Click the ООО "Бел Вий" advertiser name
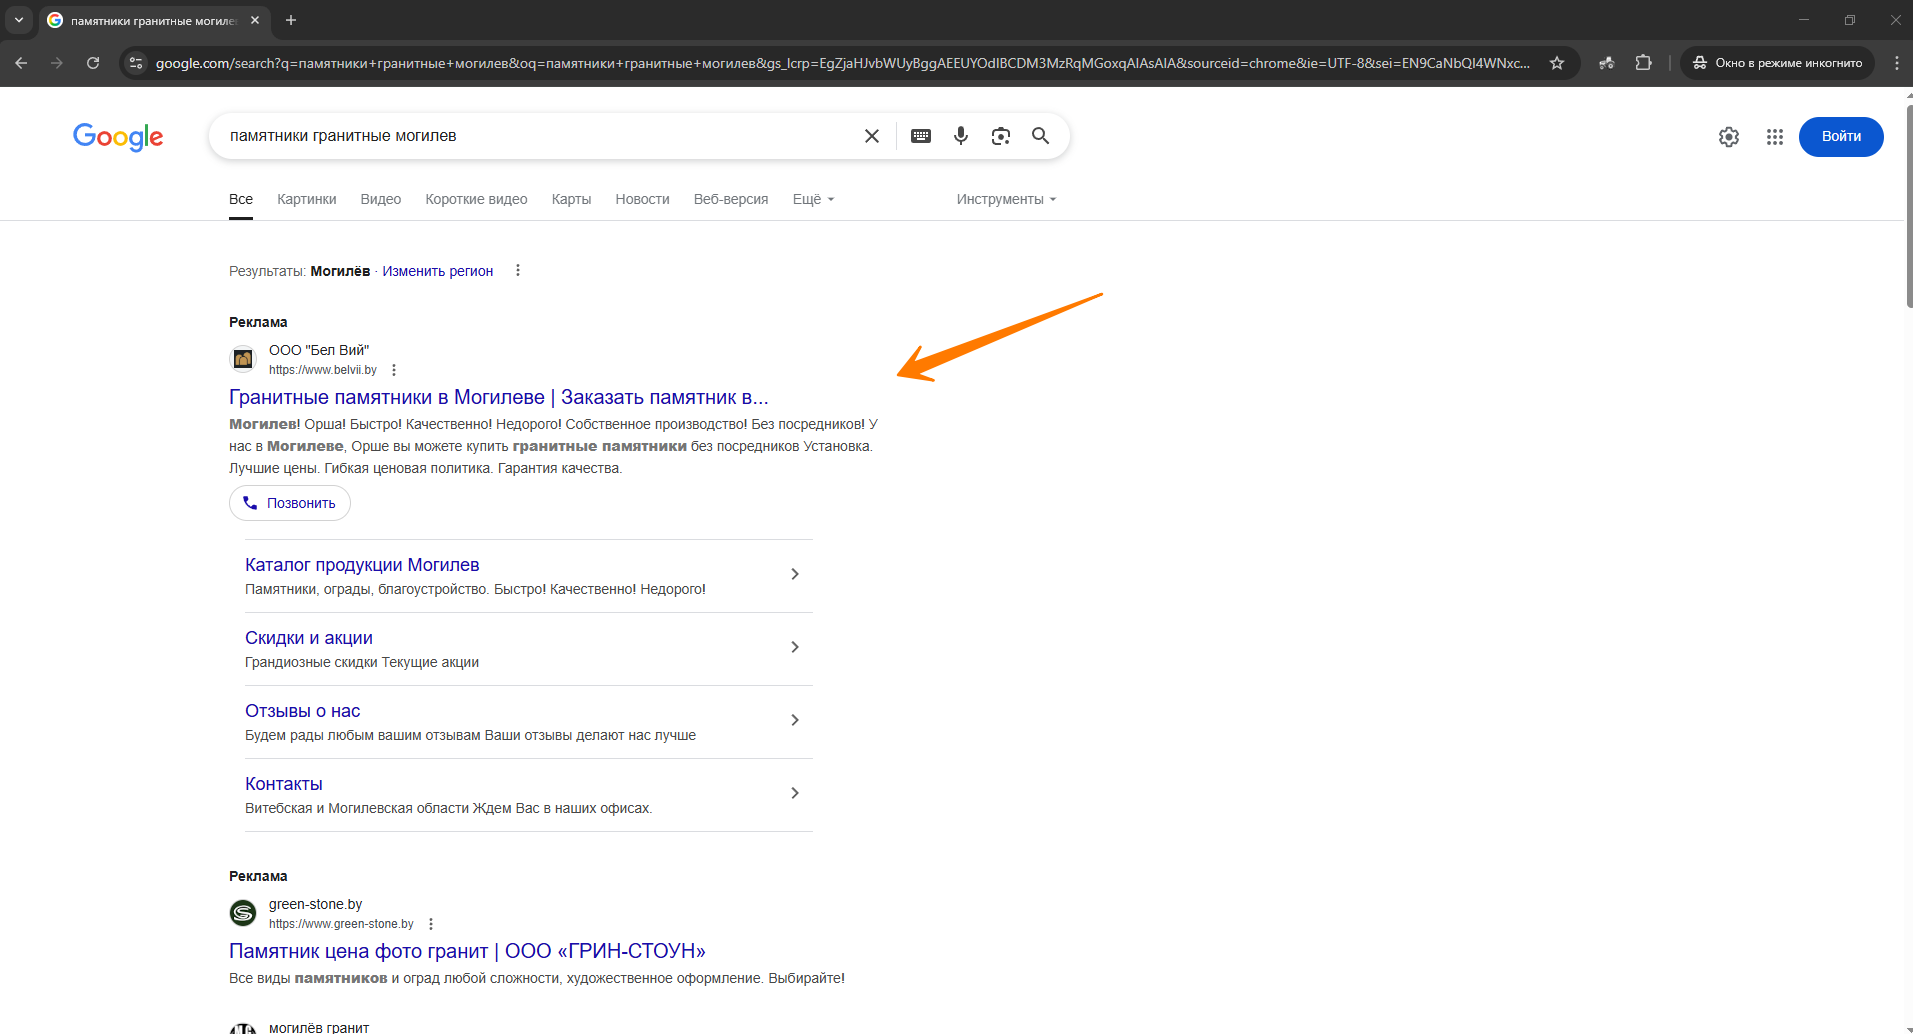 pos(319,350)
